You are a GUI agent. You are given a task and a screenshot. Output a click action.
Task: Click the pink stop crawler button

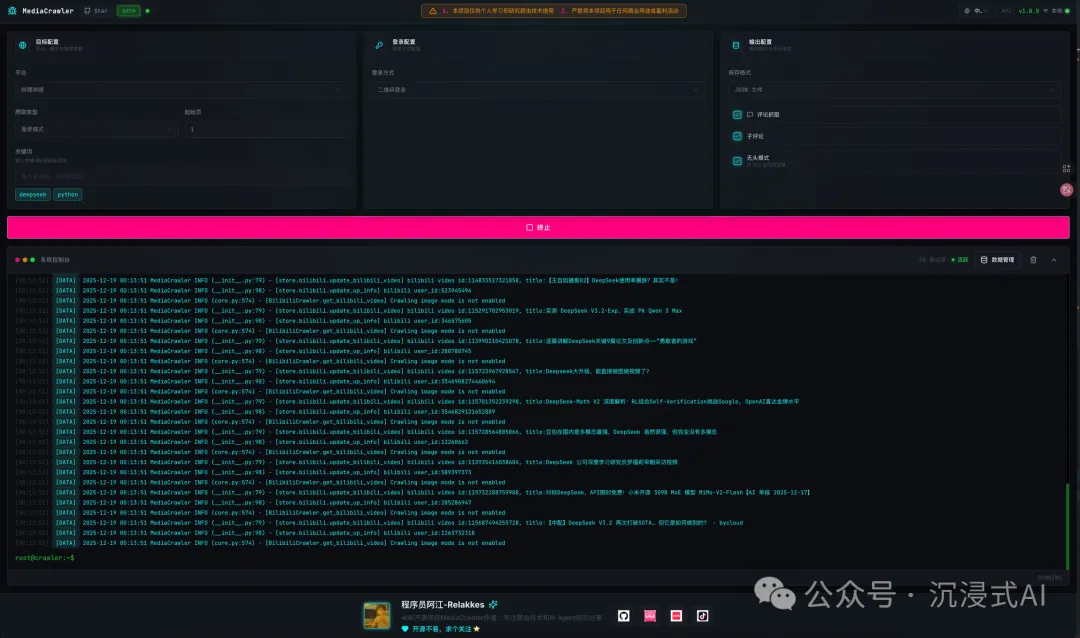point(538,227)
